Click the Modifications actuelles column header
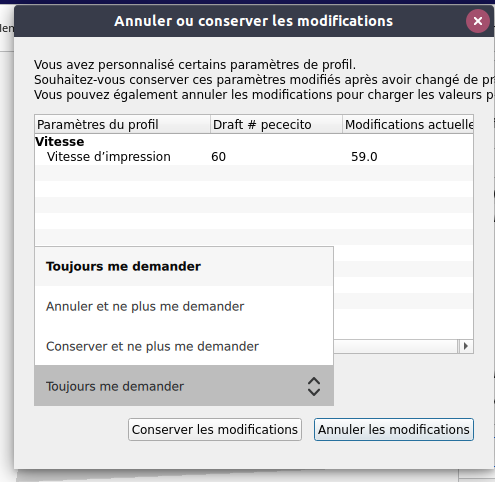The width and height of the screenshot is (495, 482). click(x=408, y=124)
